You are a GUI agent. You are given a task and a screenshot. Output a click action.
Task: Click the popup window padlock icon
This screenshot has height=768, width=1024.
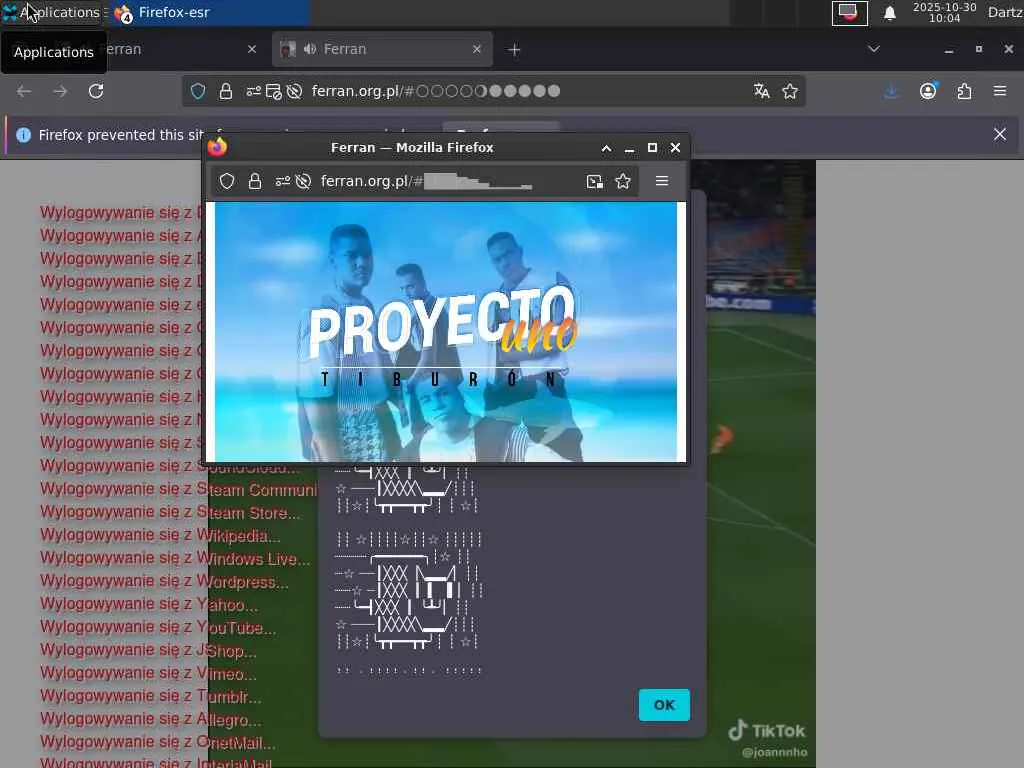pyautogui.click(x=255, y=181)
